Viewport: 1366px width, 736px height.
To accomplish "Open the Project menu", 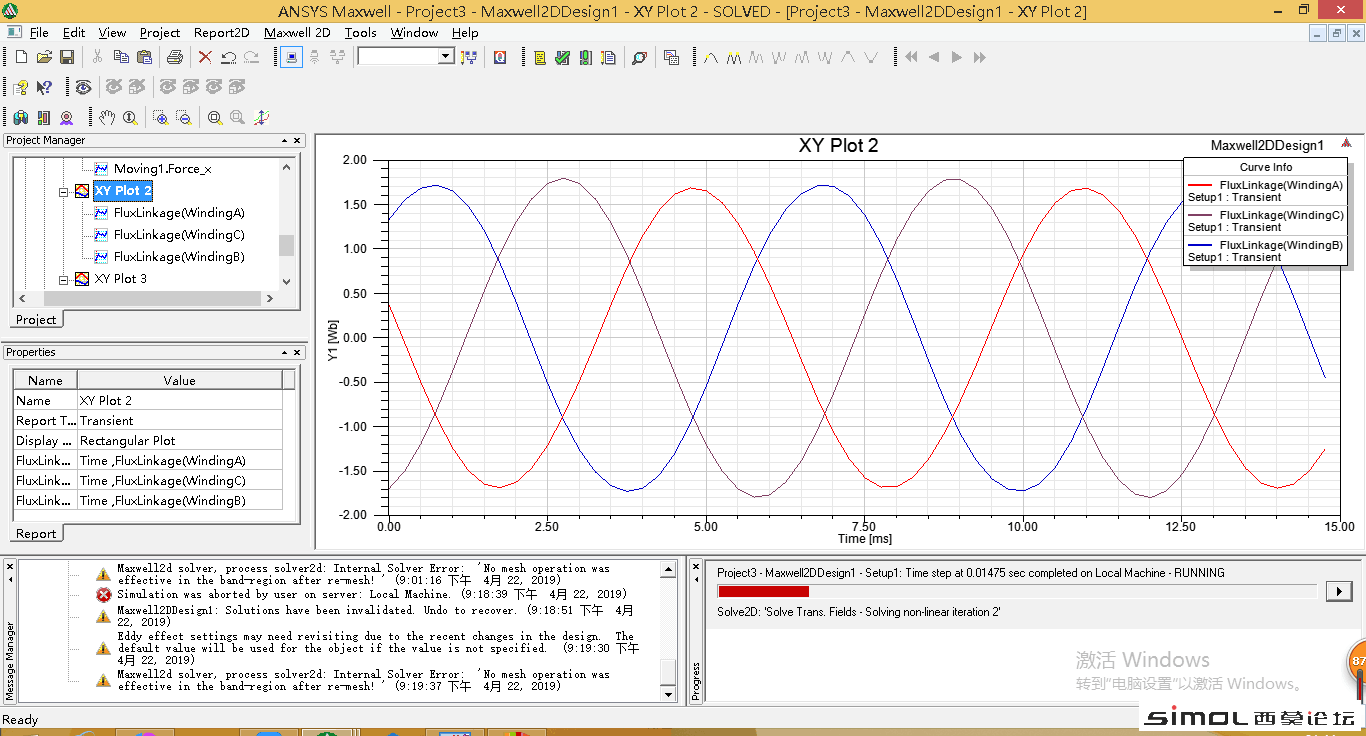I will 160,32.
